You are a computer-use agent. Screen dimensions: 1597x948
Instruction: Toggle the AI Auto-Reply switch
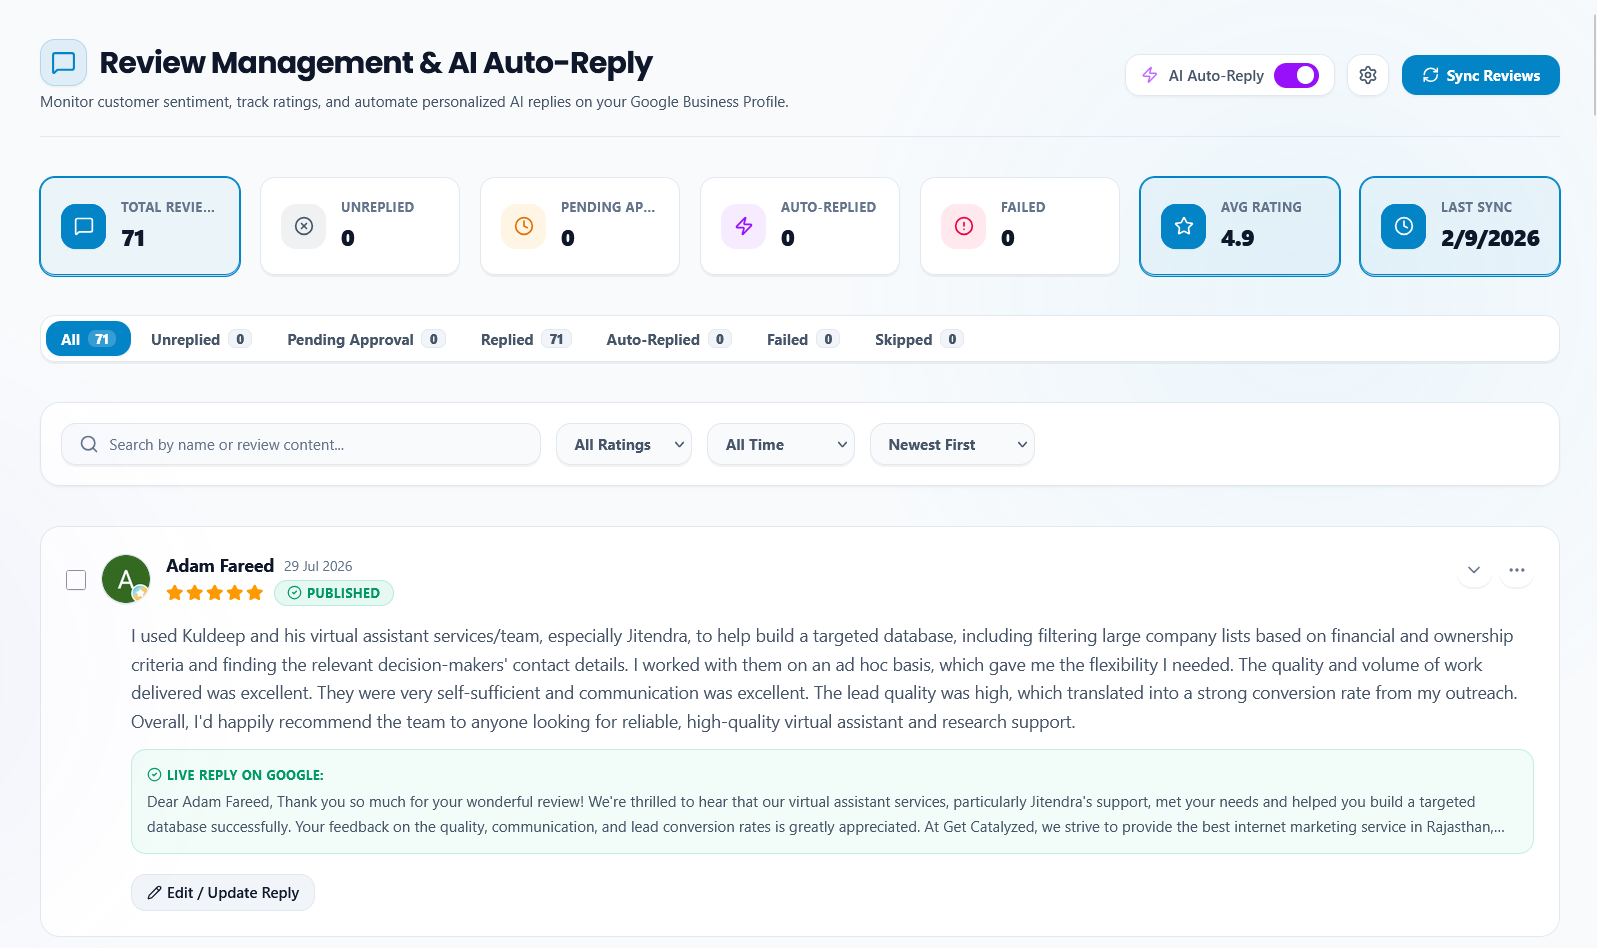coord(1296,75)
